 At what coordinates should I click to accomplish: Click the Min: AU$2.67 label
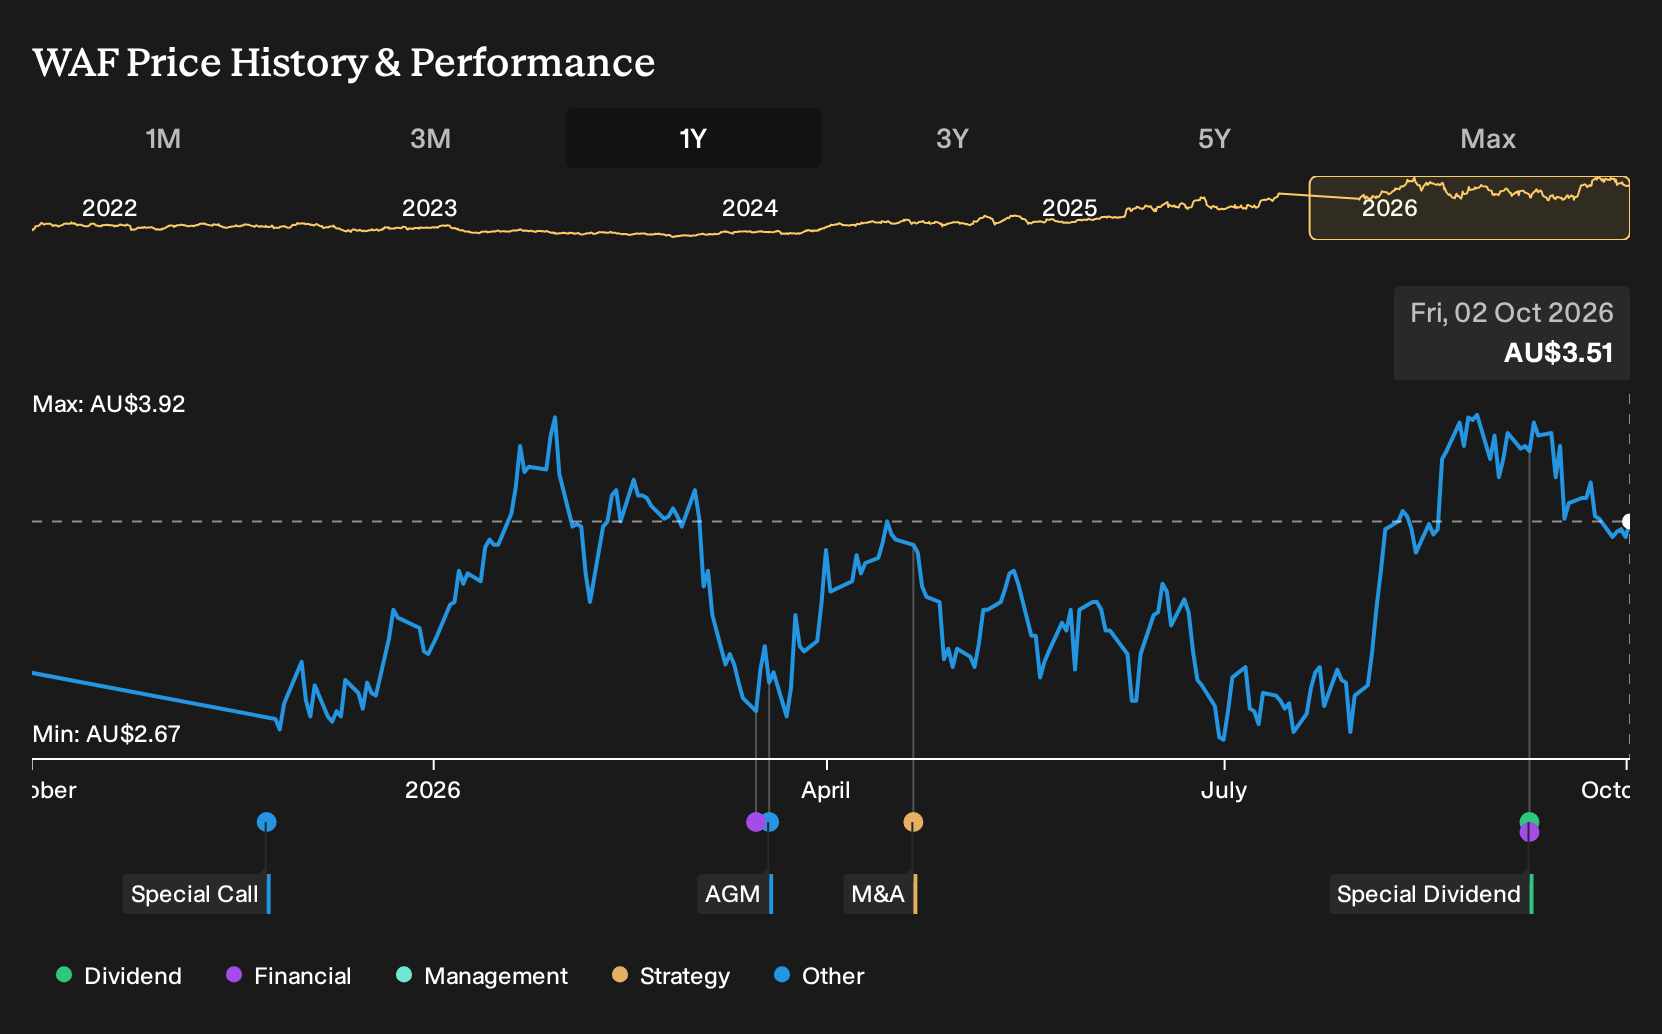pyautogui.click(x=107, y=734)
